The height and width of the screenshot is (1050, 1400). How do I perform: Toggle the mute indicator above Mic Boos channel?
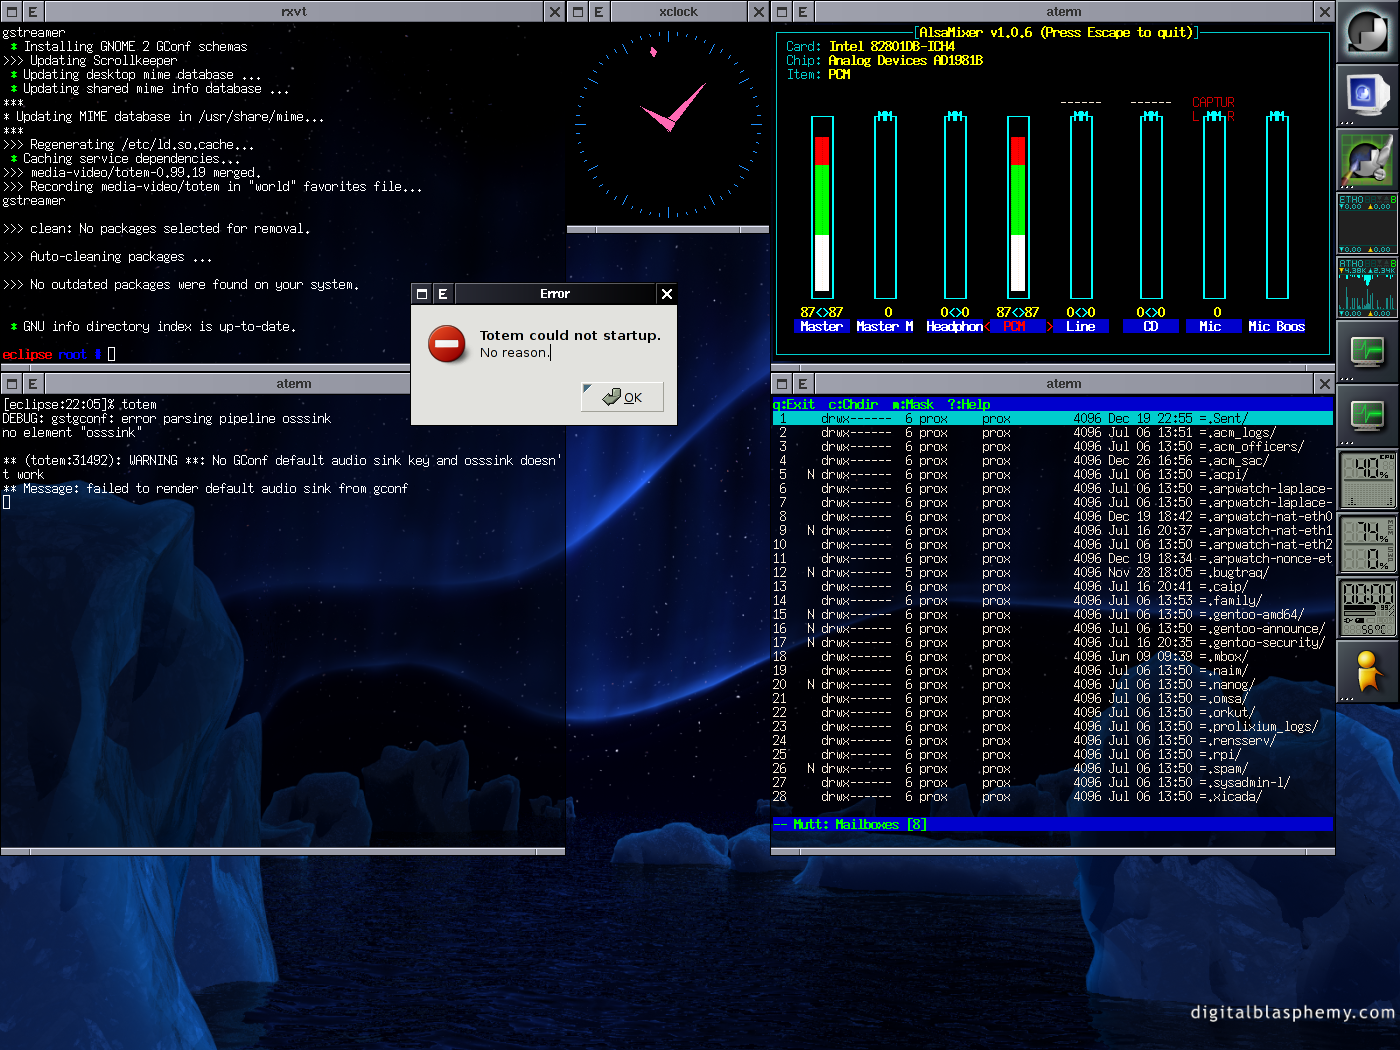(x=1277, y=116)
